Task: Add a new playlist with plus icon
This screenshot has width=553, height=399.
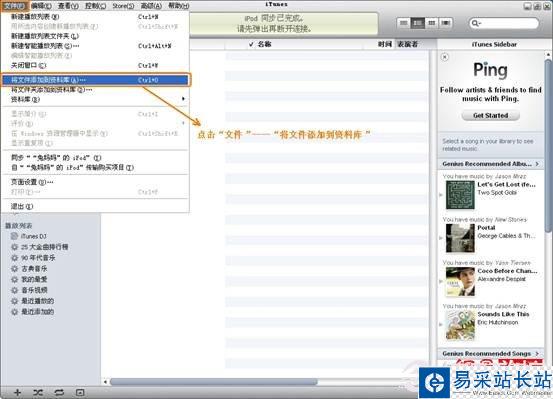Action: coord(17,392)
